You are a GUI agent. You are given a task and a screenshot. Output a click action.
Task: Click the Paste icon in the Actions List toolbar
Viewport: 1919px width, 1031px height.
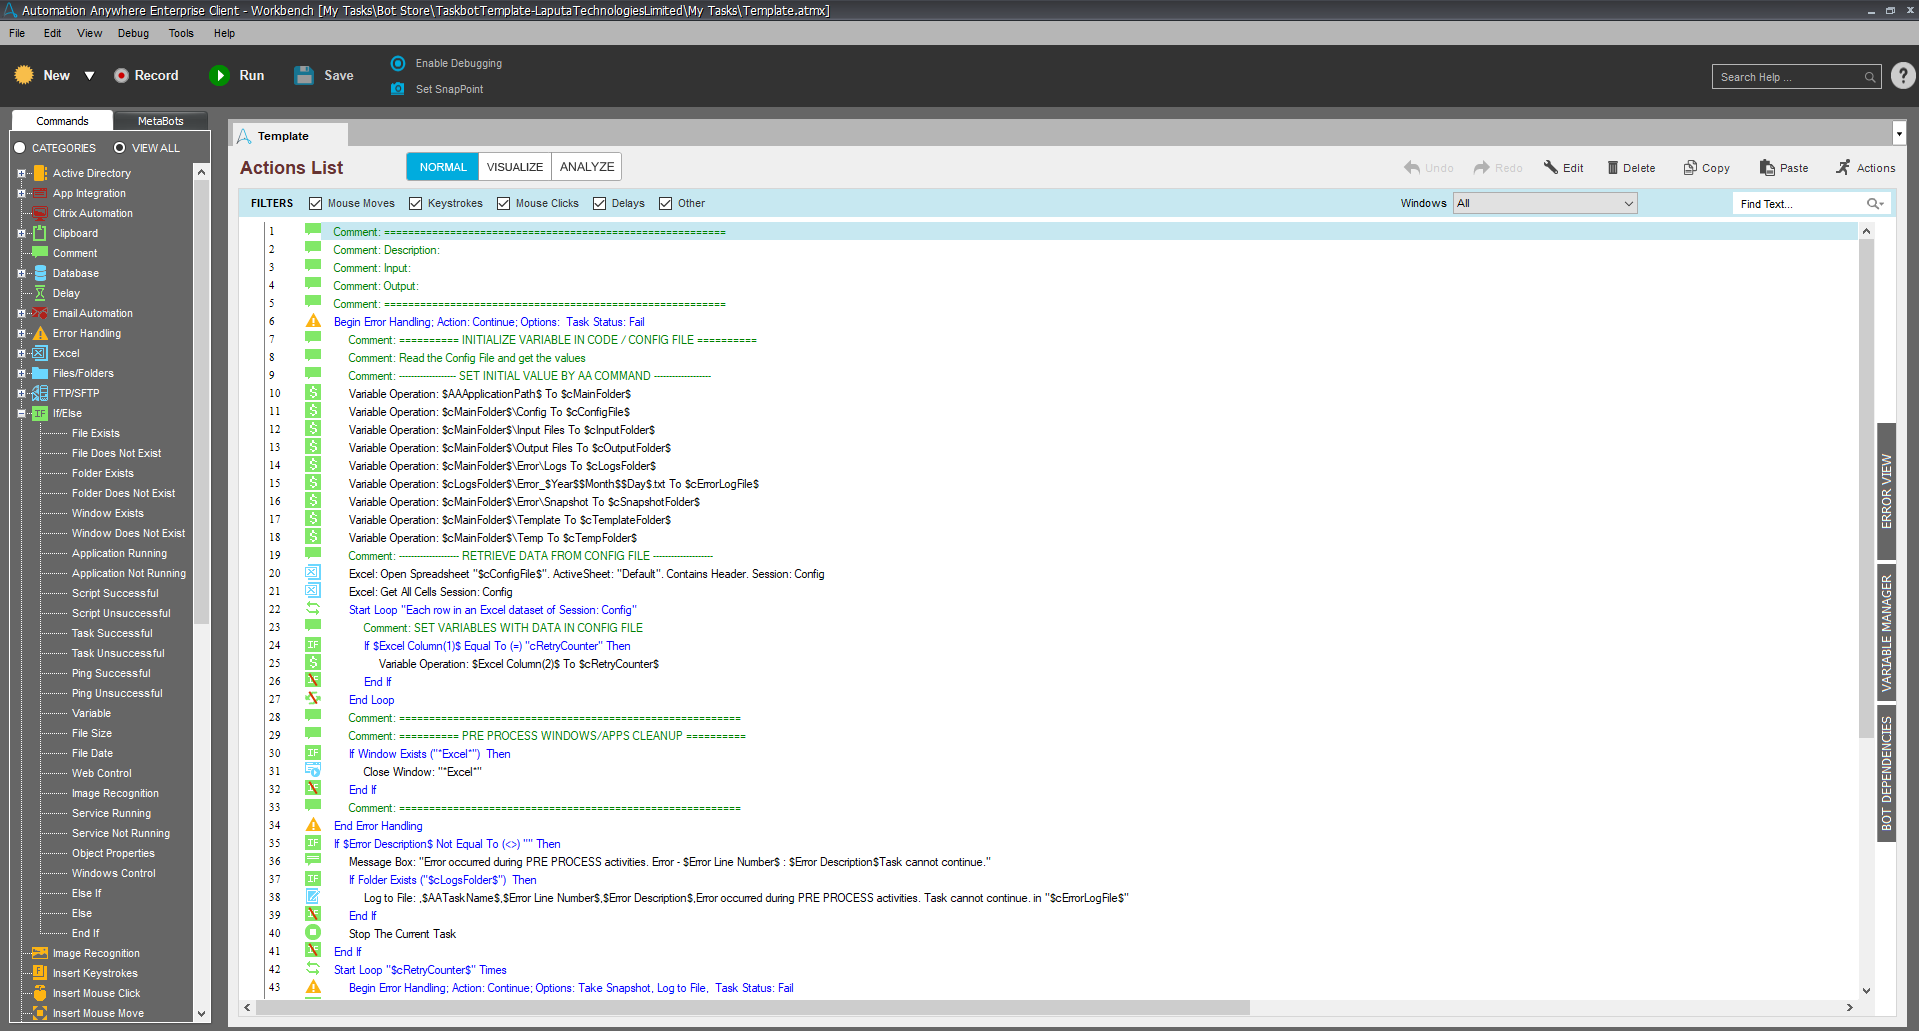click(1767, 168)
